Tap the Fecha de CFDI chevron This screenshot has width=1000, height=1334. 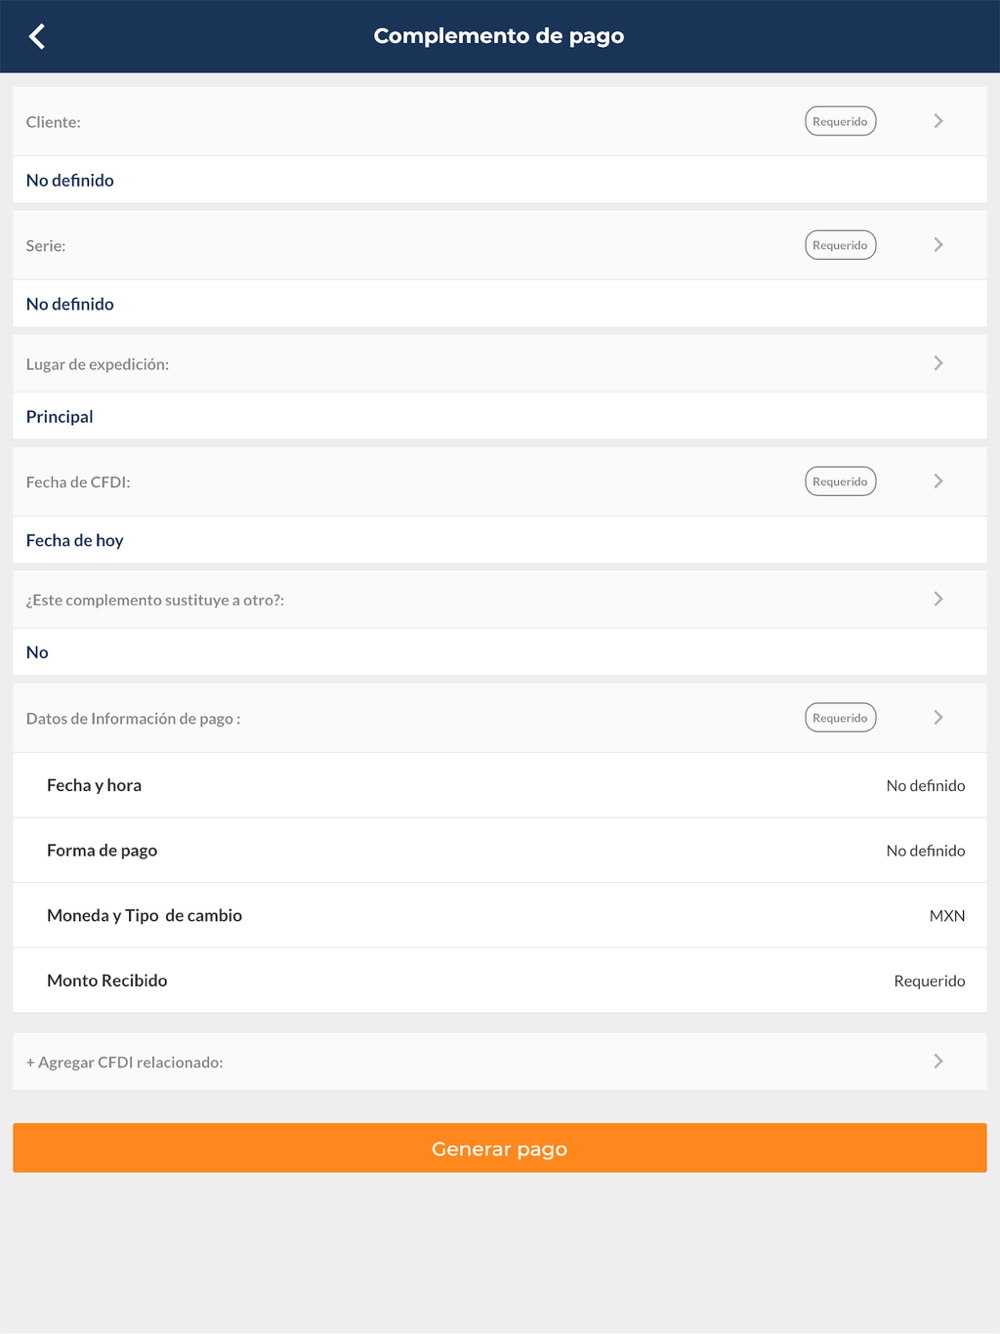tap(938, 481)
